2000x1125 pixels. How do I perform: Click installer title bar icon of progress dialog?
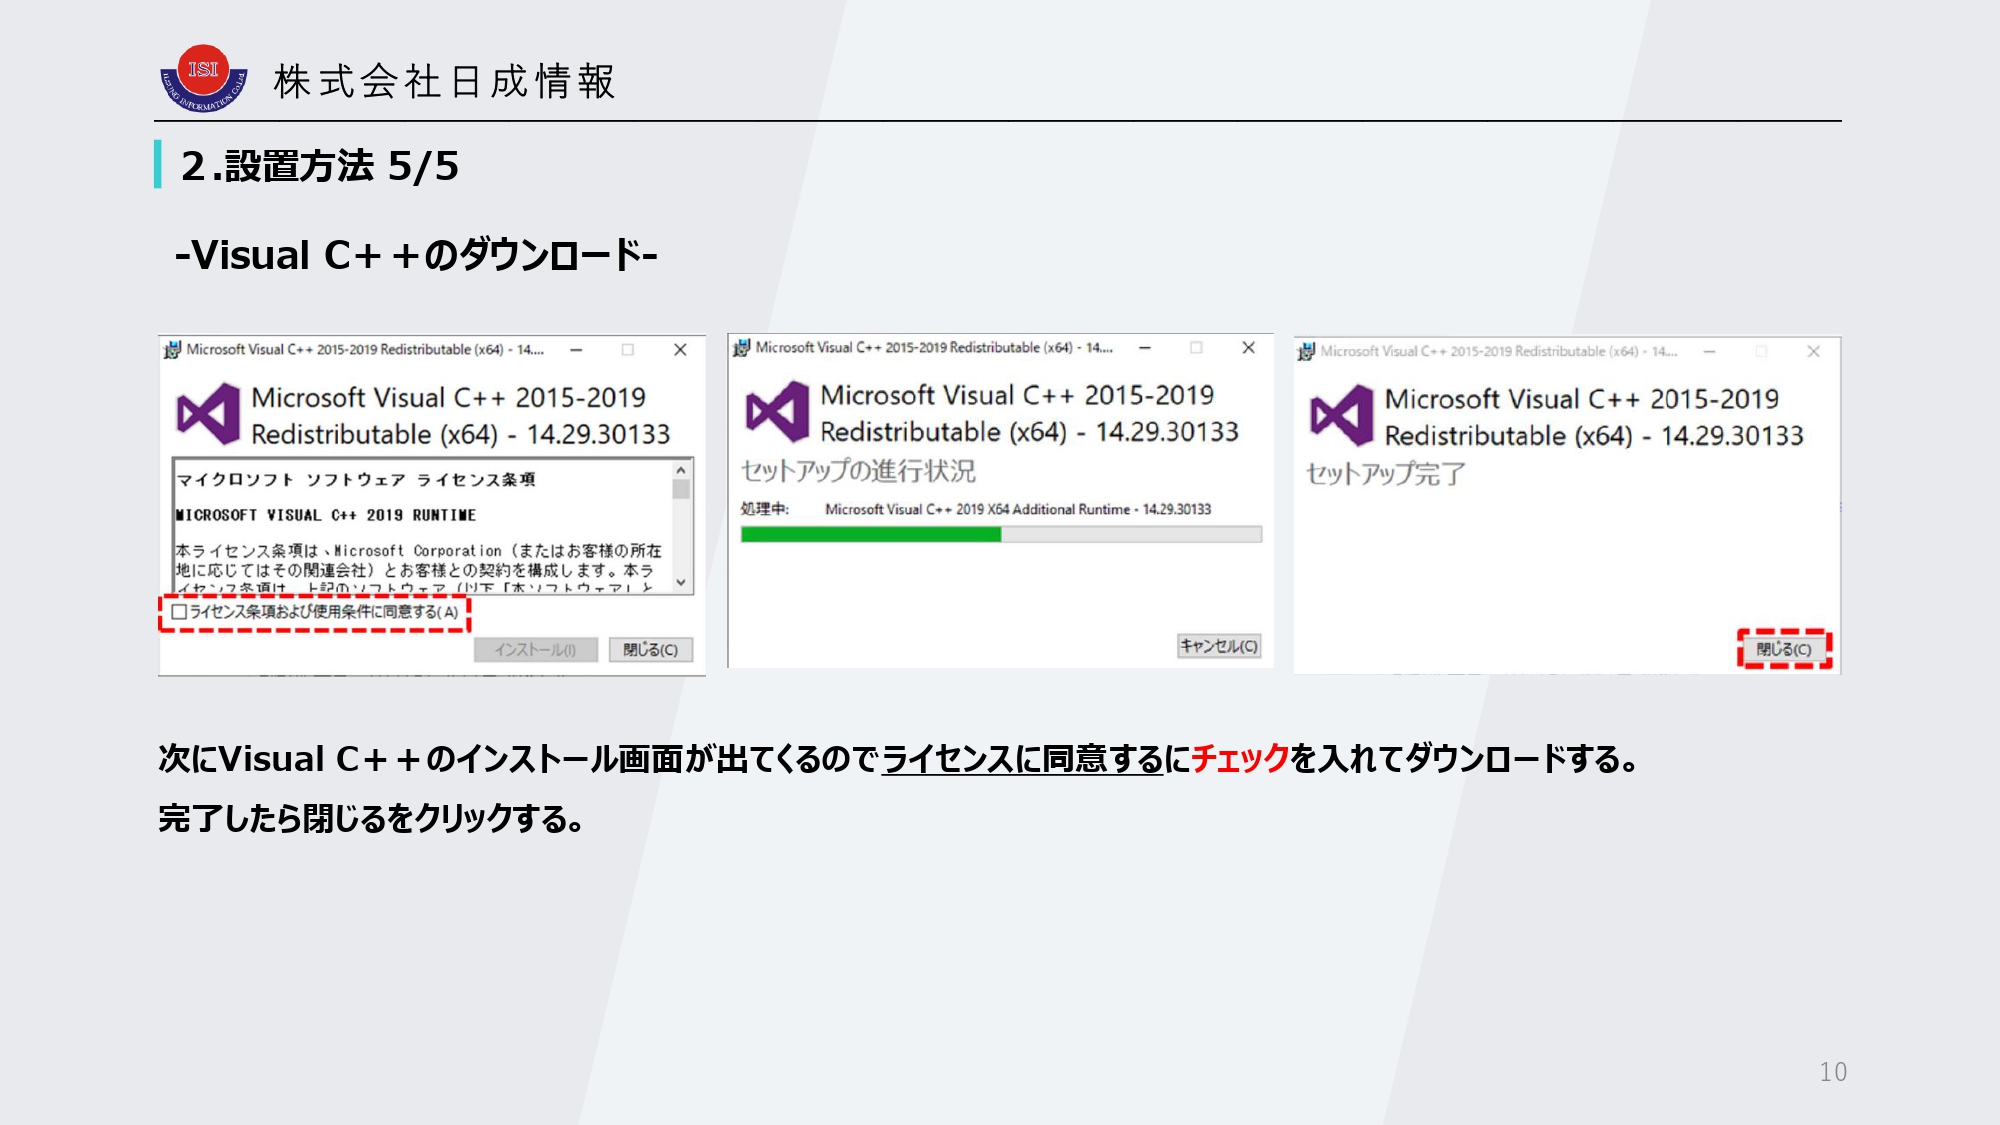741,347
